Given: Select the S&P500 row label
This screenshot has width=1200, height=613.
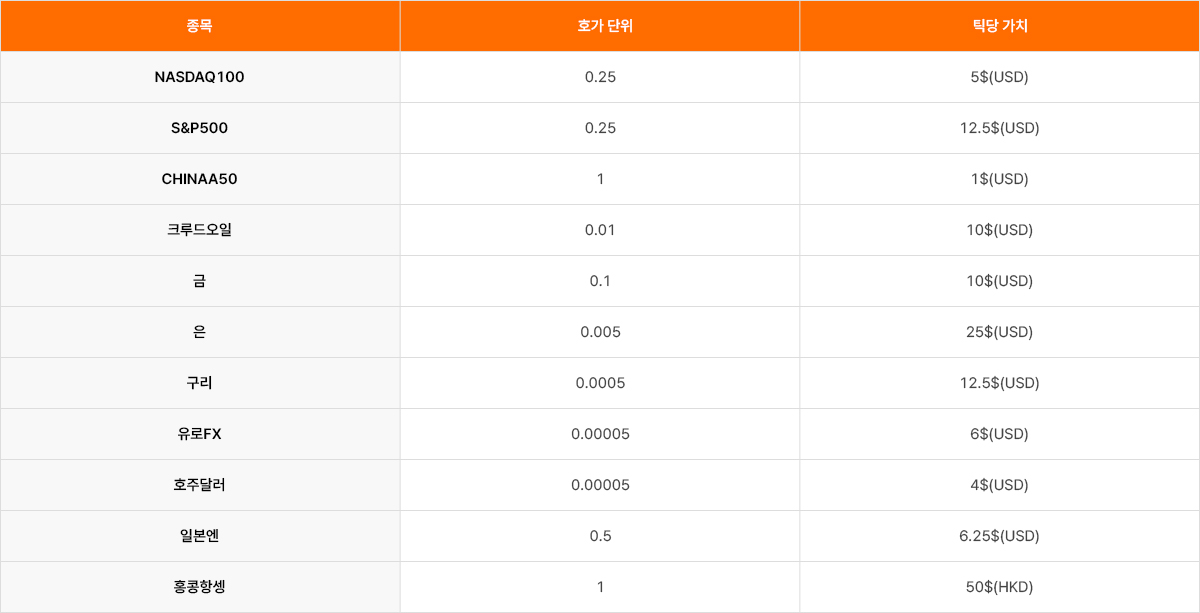Looking at the screenshot, I should pos(200,128).
